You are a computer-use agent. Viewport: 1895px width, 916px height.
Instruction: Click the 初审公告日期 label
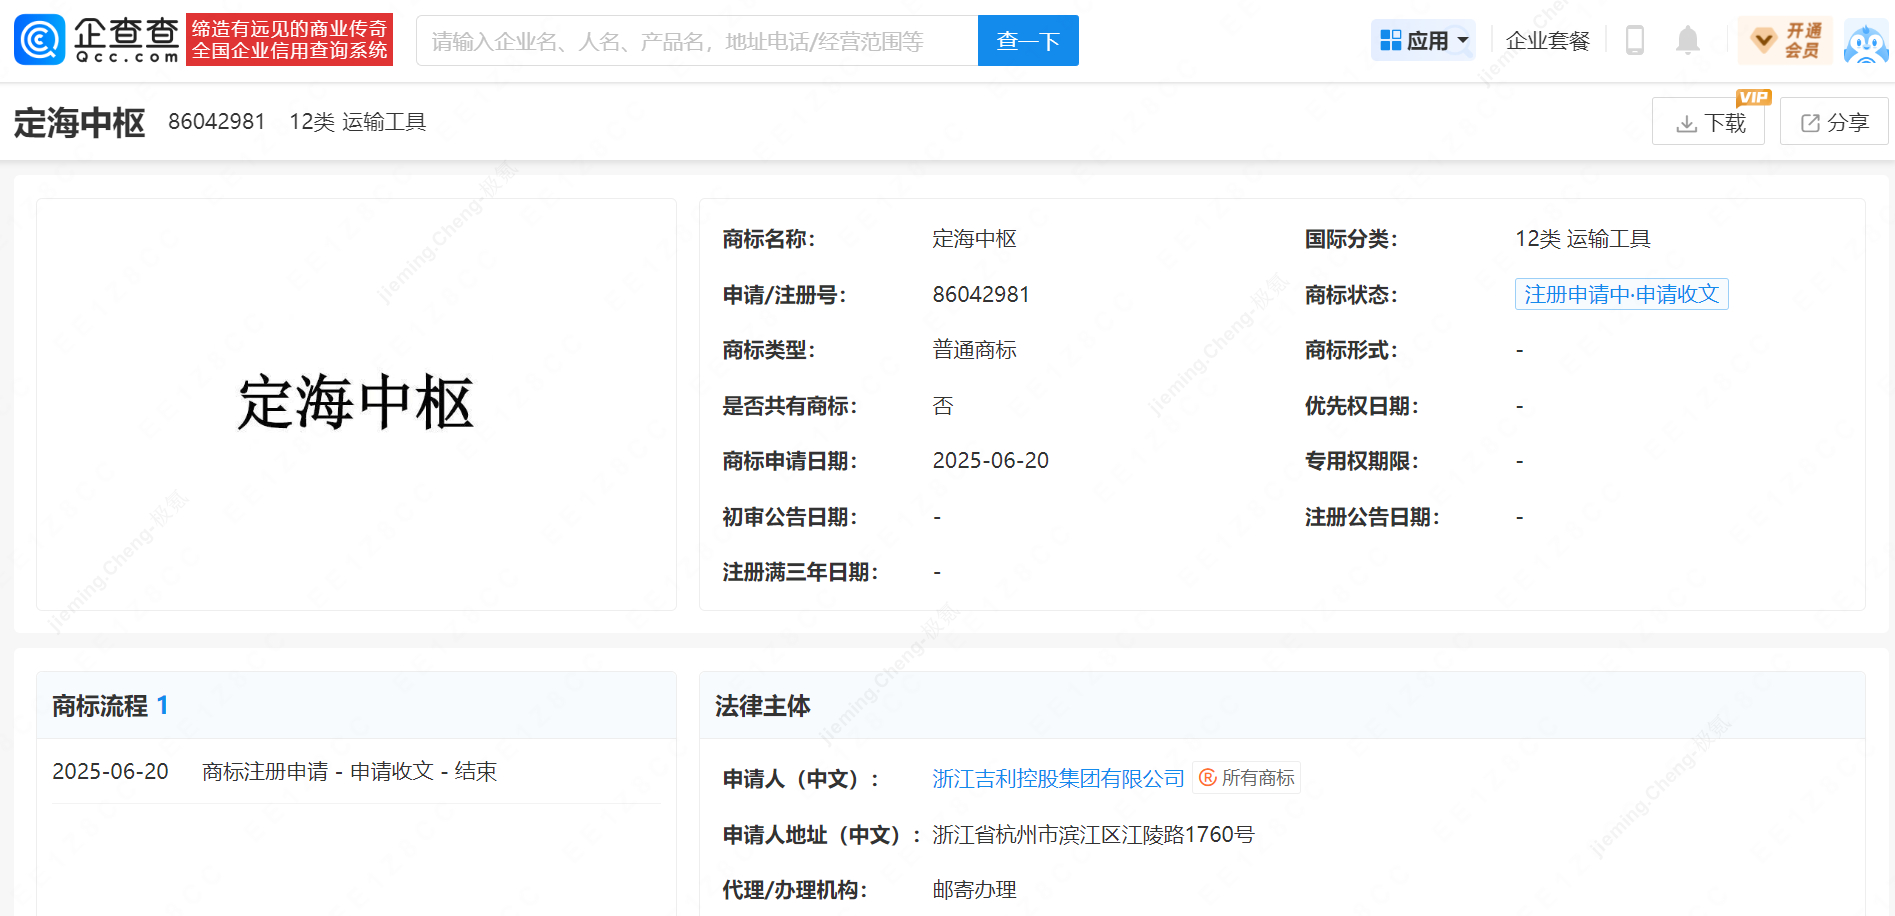click(790, 517)
